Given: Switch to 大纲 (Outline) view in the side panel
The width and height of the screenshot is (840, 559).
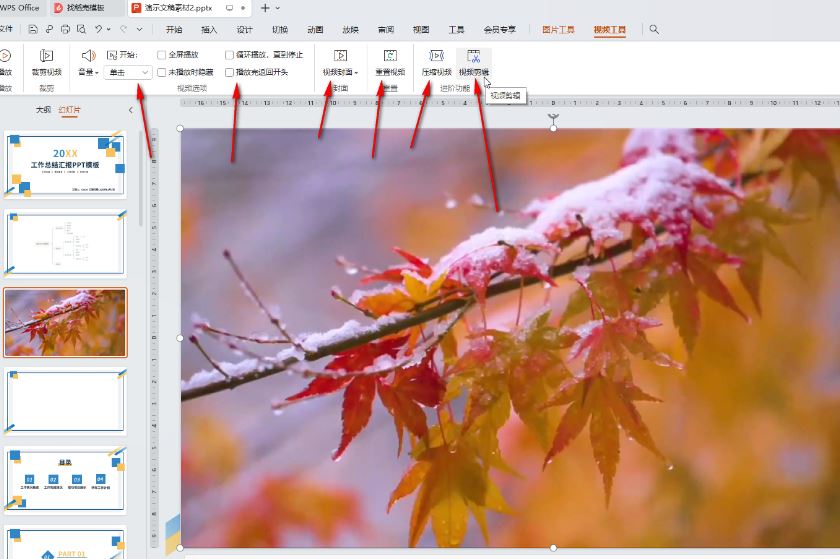Looking at the screenshot, I should pyautogui.click(x=43, y=110).
